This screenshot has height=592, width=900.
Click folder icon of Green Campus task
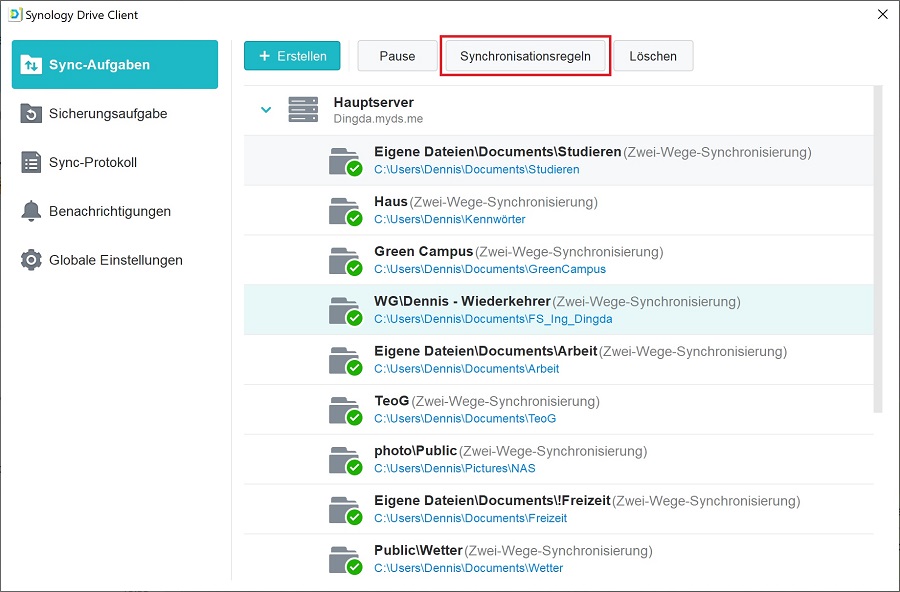tap(346, 261)
